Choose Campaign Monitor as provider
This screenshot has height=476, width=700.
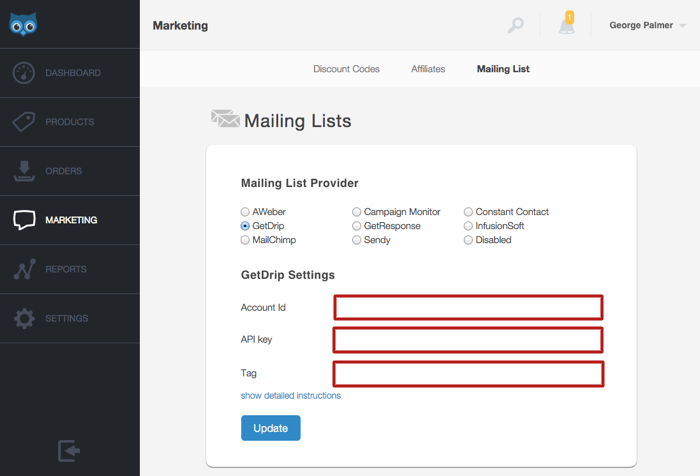pyautogui.click(x=357, y=212)
